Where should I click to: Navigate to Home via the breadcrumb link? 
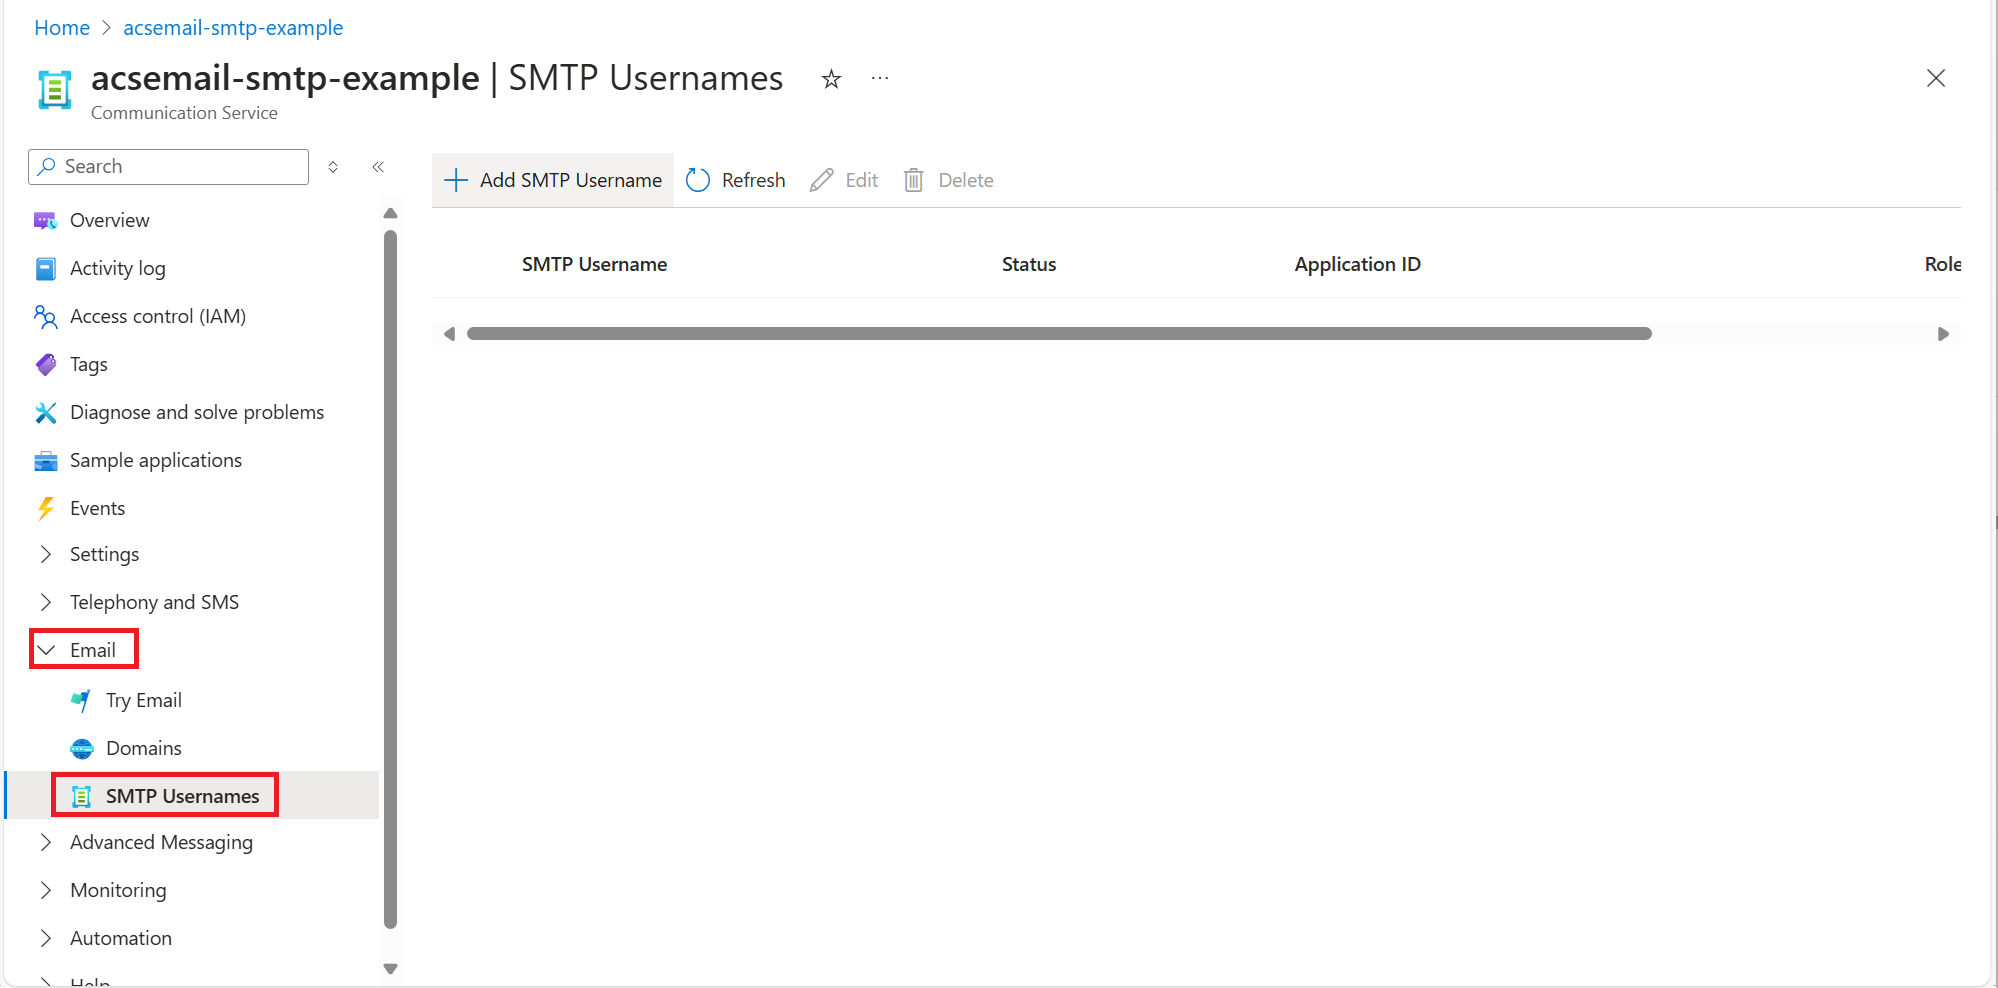(x=61, y=27)
